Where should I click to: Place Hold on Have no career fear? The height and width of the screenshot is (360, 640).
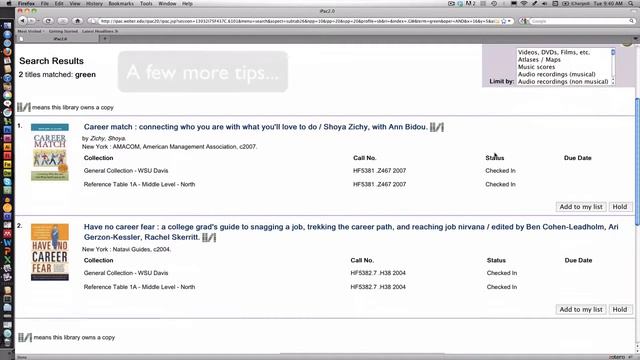(x=620, y=309)
